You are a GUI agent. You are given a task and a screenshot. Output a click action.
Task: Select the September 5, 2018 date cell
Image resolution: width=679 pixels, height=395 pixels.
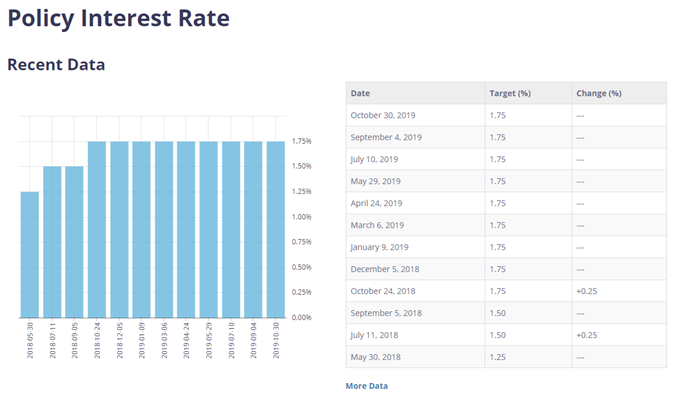coord(415,313)
